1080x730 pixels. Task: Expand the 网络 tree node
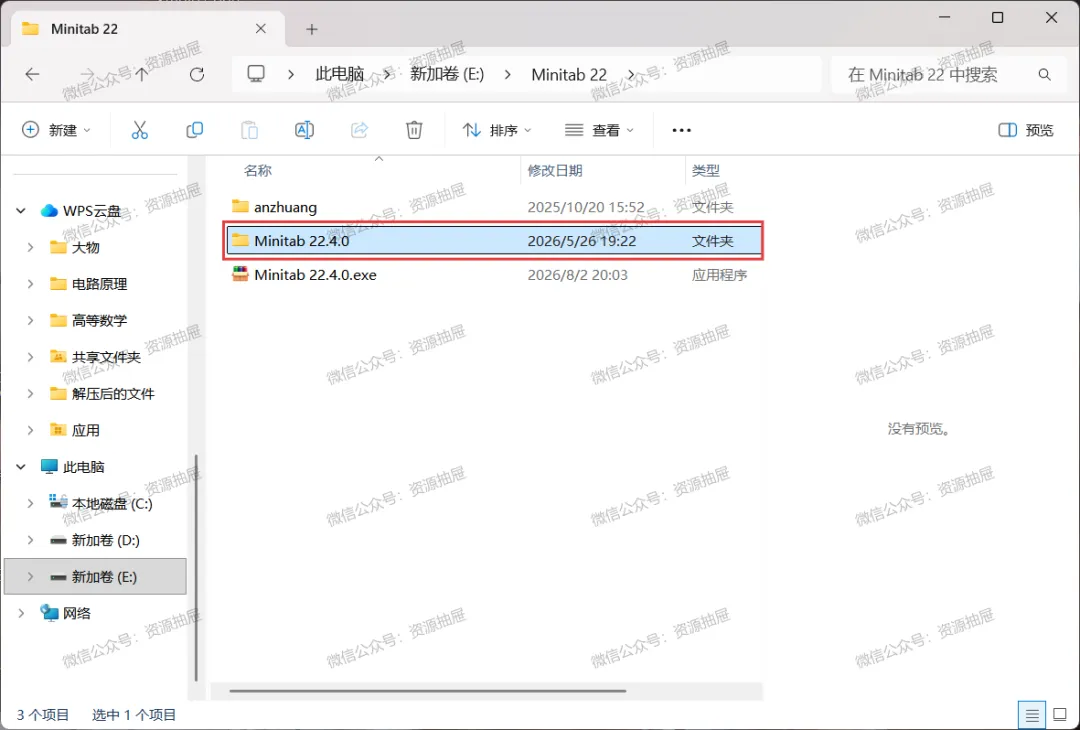(x=21, y=613)
